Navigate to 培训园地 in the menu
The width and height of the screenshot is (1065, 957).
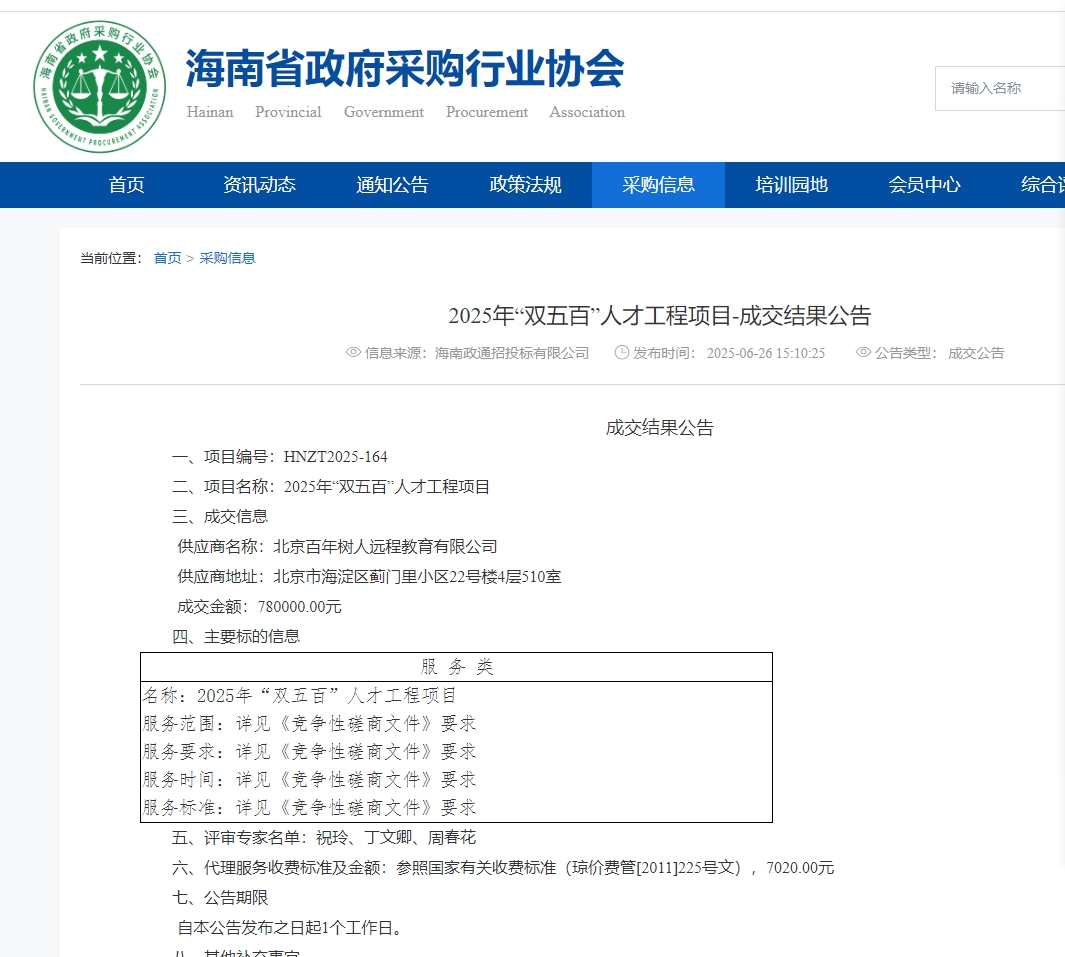tap(791, 185)
